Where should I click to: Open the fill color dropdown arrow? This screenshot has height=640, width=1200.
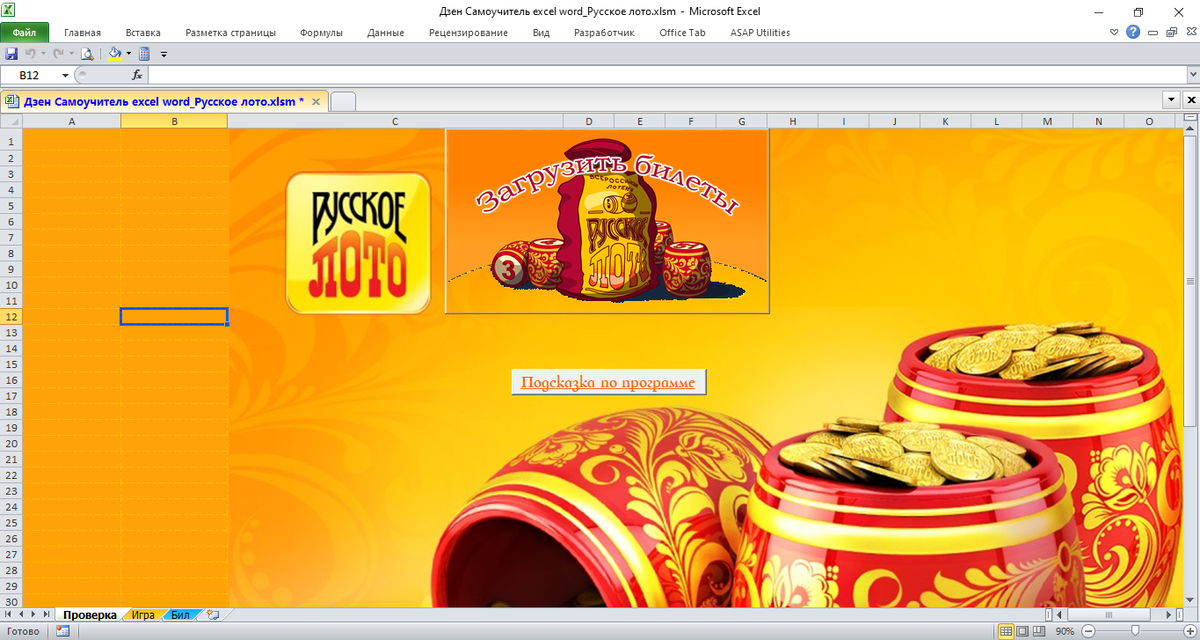click(x=129, y=53)
